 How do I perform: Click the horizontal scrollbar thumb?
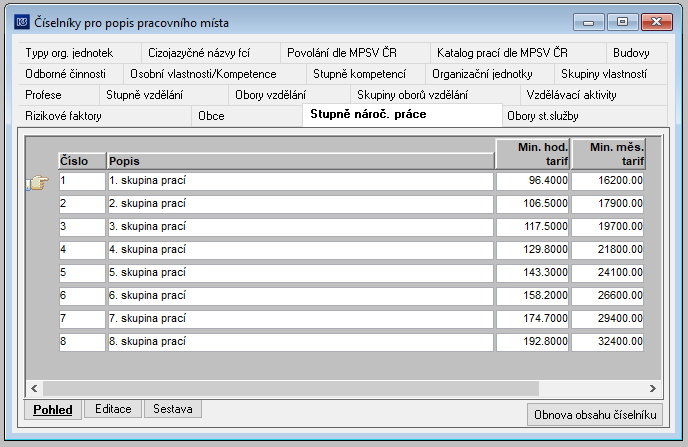(x=290, y=388)
